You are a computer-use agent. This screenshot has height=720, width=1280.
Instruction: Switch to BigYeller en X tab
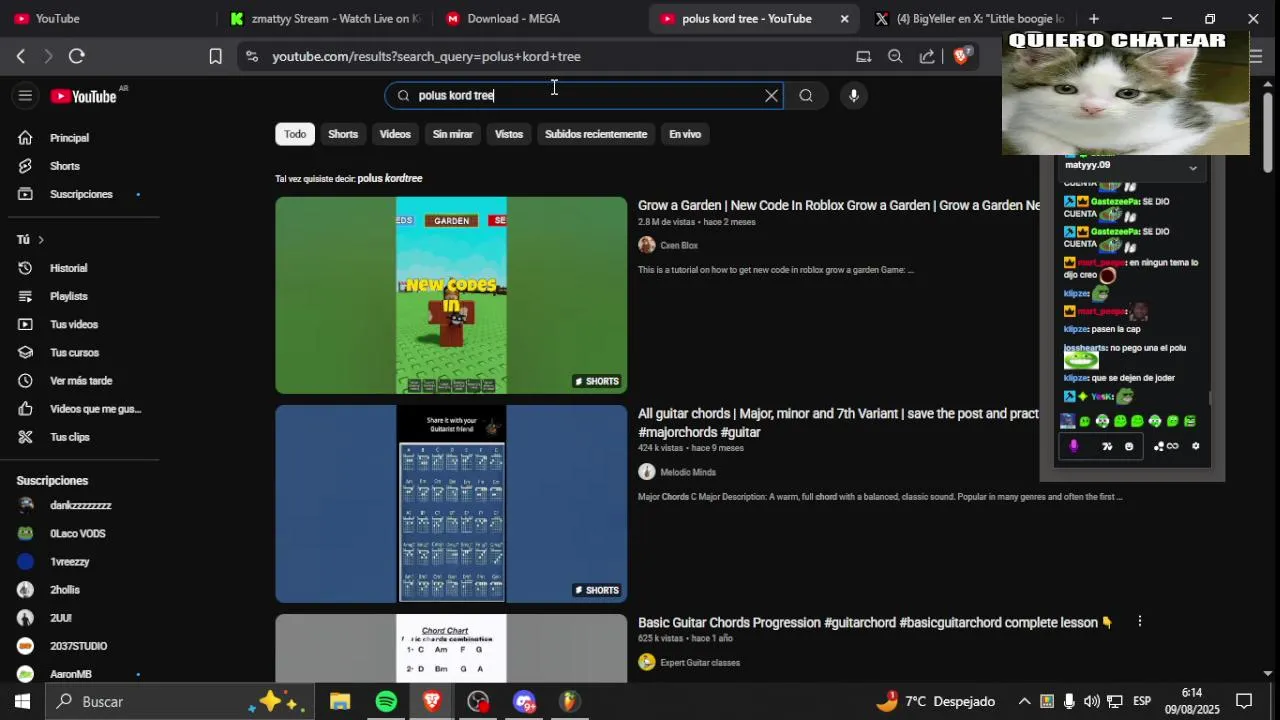(x=970, y=19)
